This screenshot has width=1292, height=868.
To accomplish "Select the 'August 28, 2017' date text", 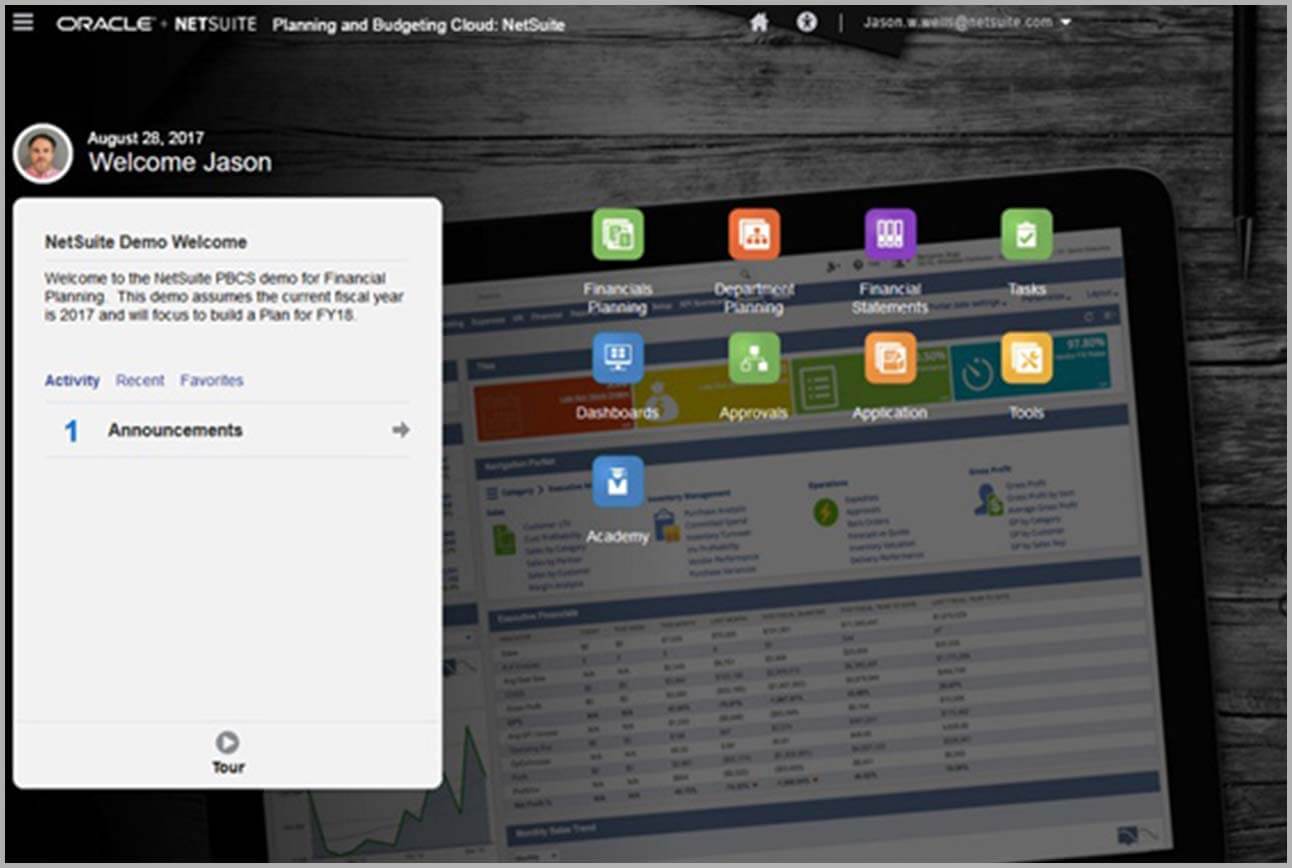I will point(146,138).
